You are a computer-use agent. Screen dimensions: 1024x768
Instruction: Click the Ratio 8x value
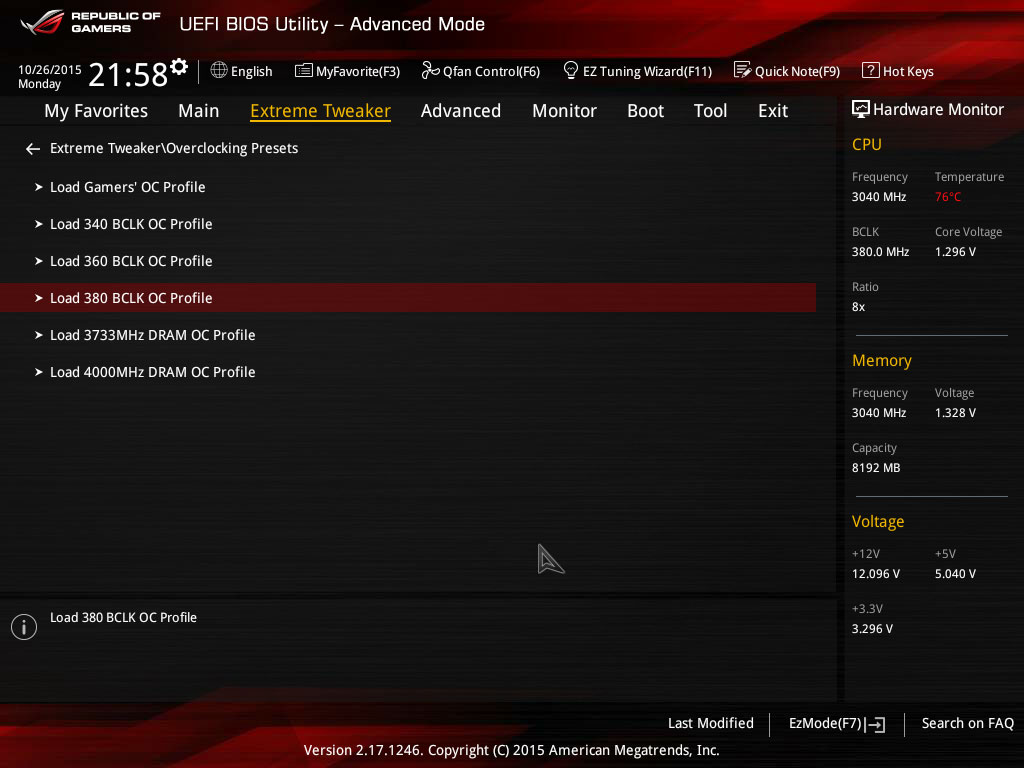(858, 307)
